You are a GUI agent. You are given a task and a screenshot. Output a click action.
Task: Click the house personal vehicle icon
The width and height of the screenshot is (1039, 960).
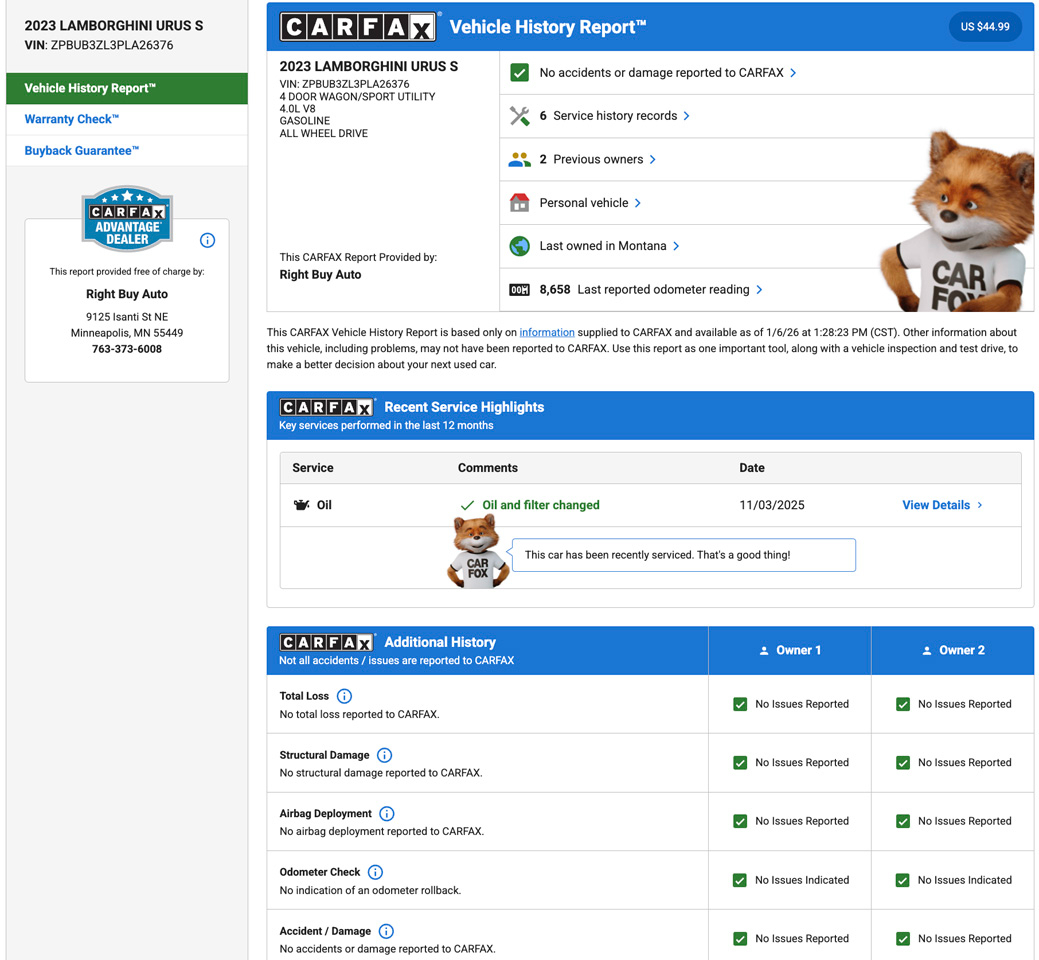click(x=519, y=203)
